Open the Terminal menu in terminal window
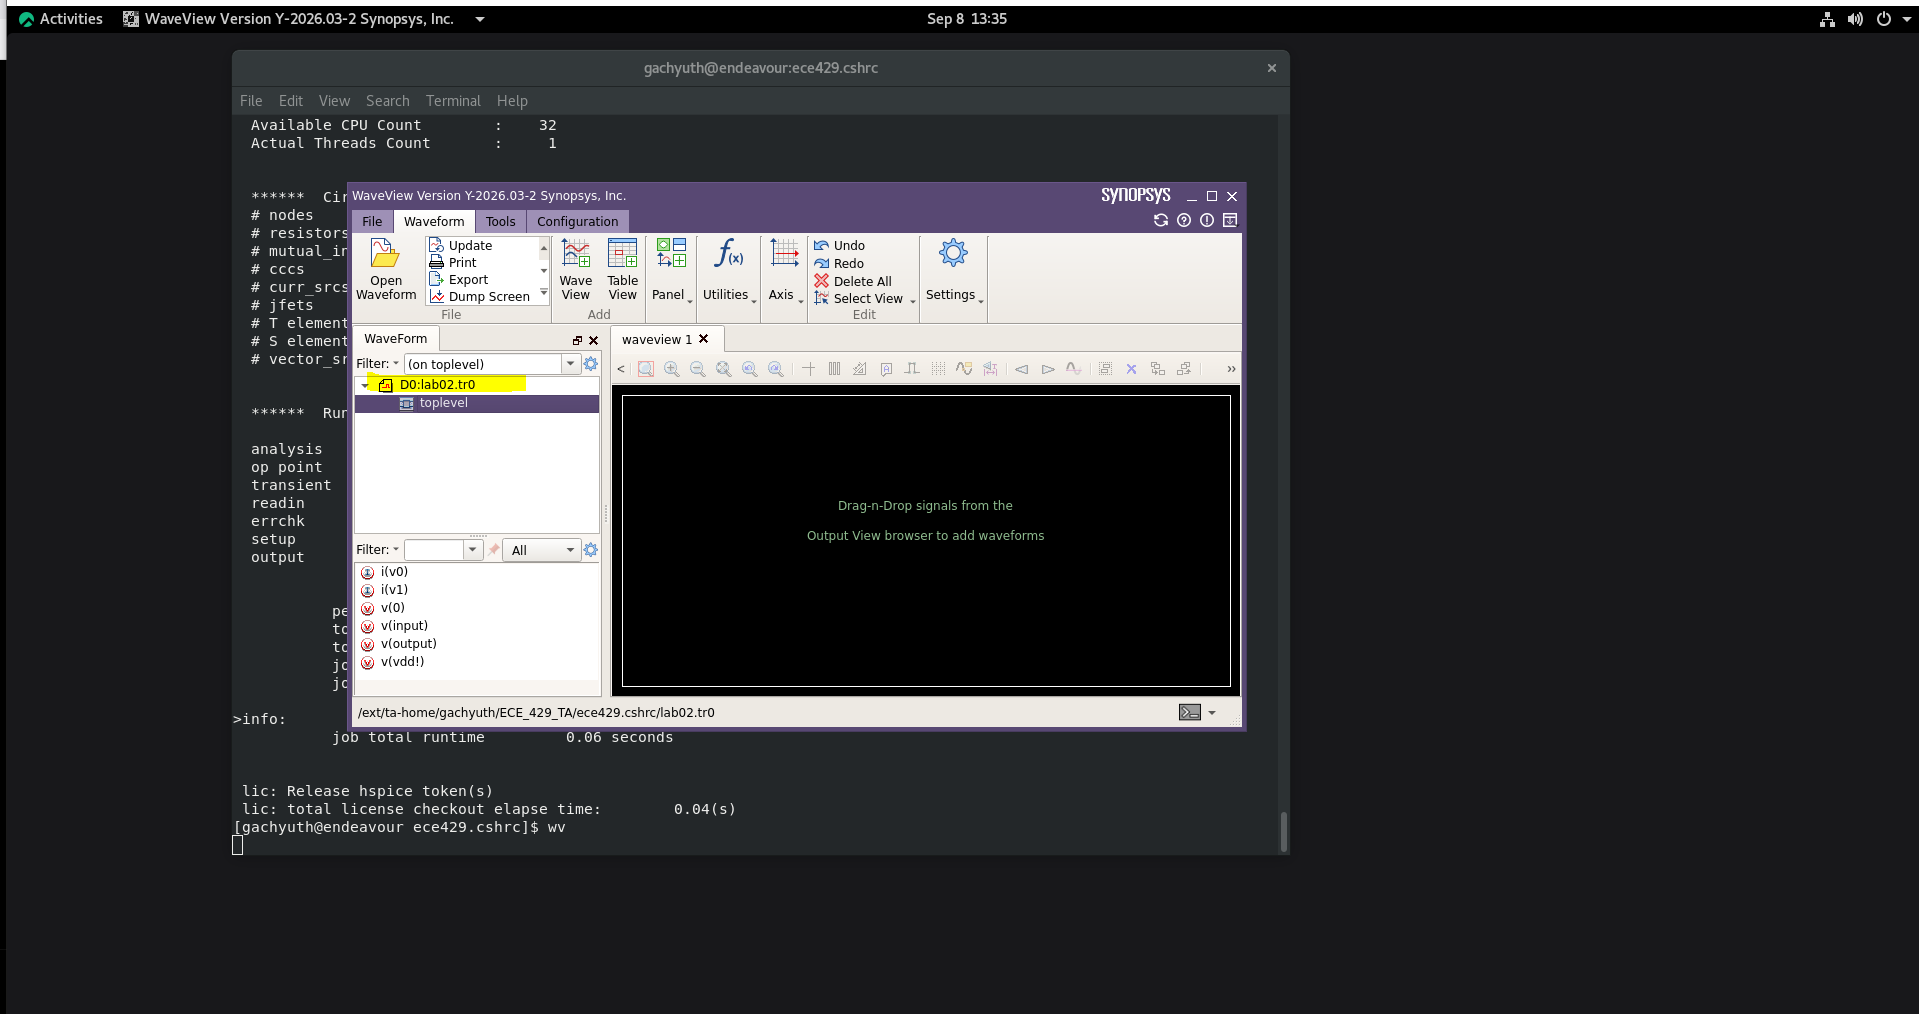1919x1014 pixels. [x=453, y=101]
